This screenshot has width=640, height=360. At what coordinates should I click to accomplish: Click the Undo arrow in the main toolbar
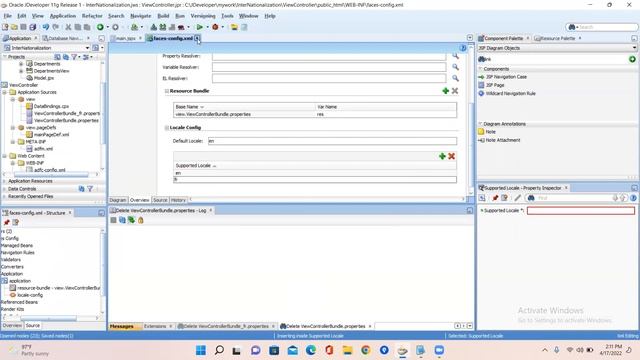coord(46,27)
